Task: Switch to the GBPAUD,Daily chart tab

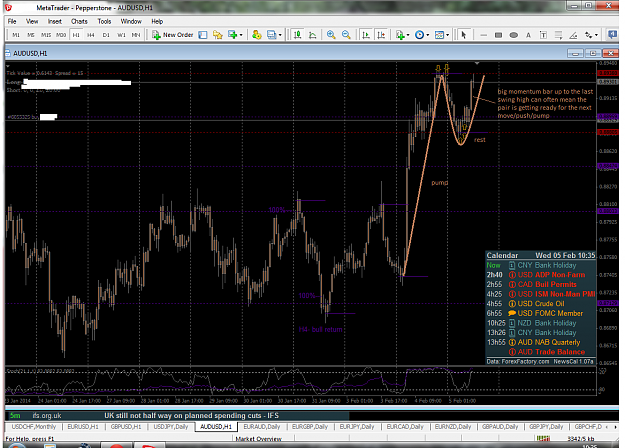Action: point(500,427)
